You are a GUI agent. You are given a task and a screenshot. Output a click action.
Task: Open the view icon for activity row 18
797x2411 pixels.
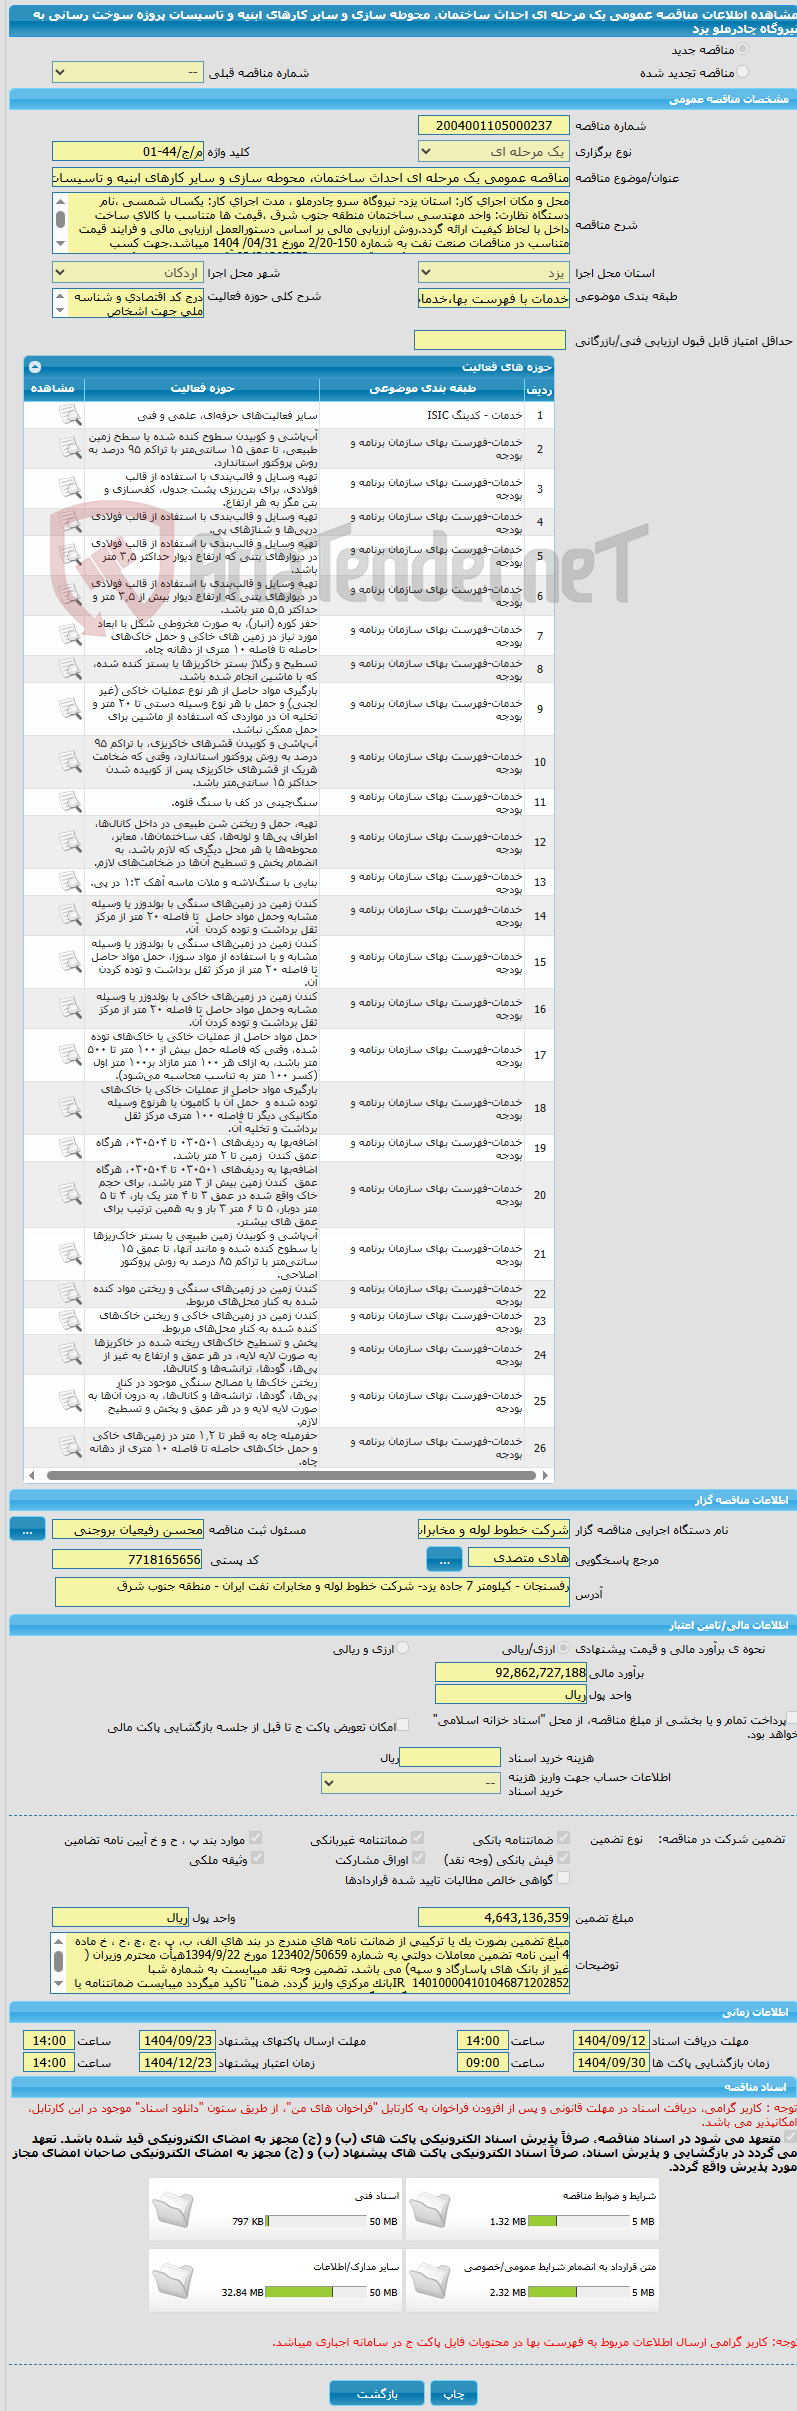click(x=69, y=1108)
